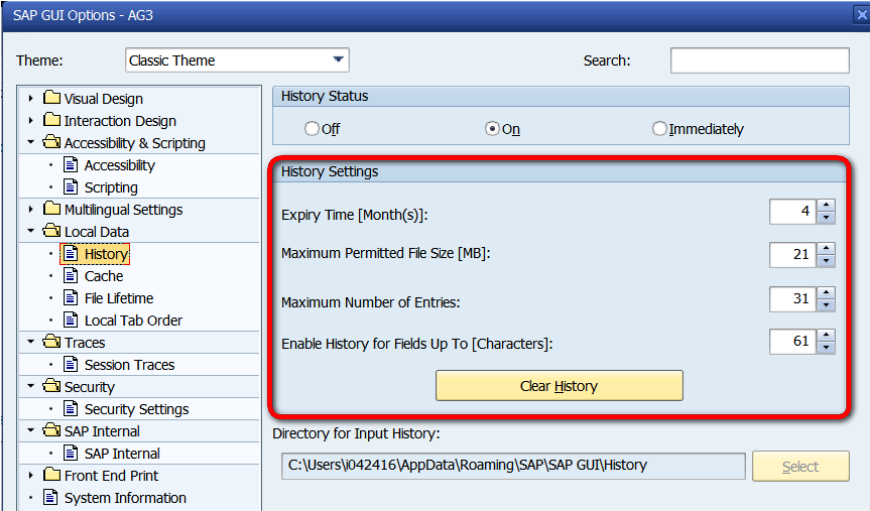Click the Traces open folder icon

point(52,342)
